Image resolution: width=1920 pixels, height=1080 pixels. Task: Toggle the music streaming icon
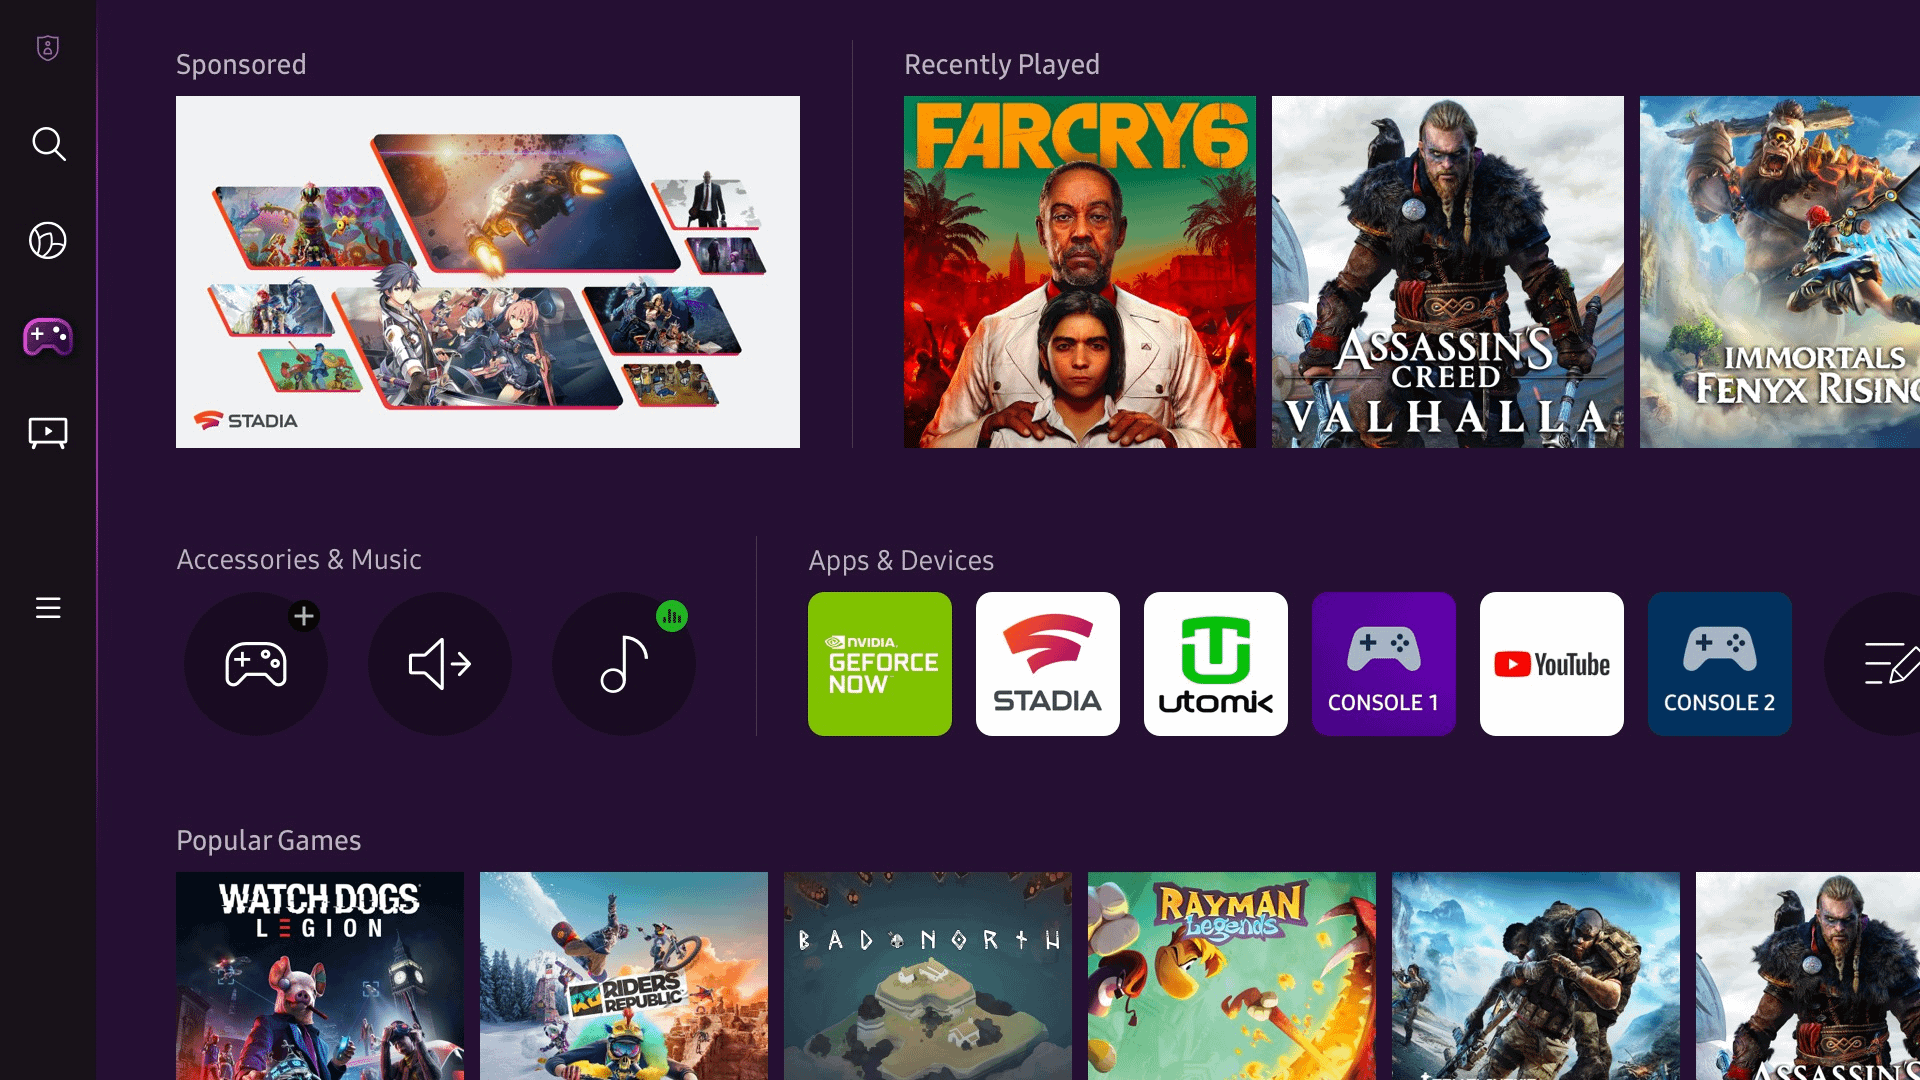[x=622, y=663]
